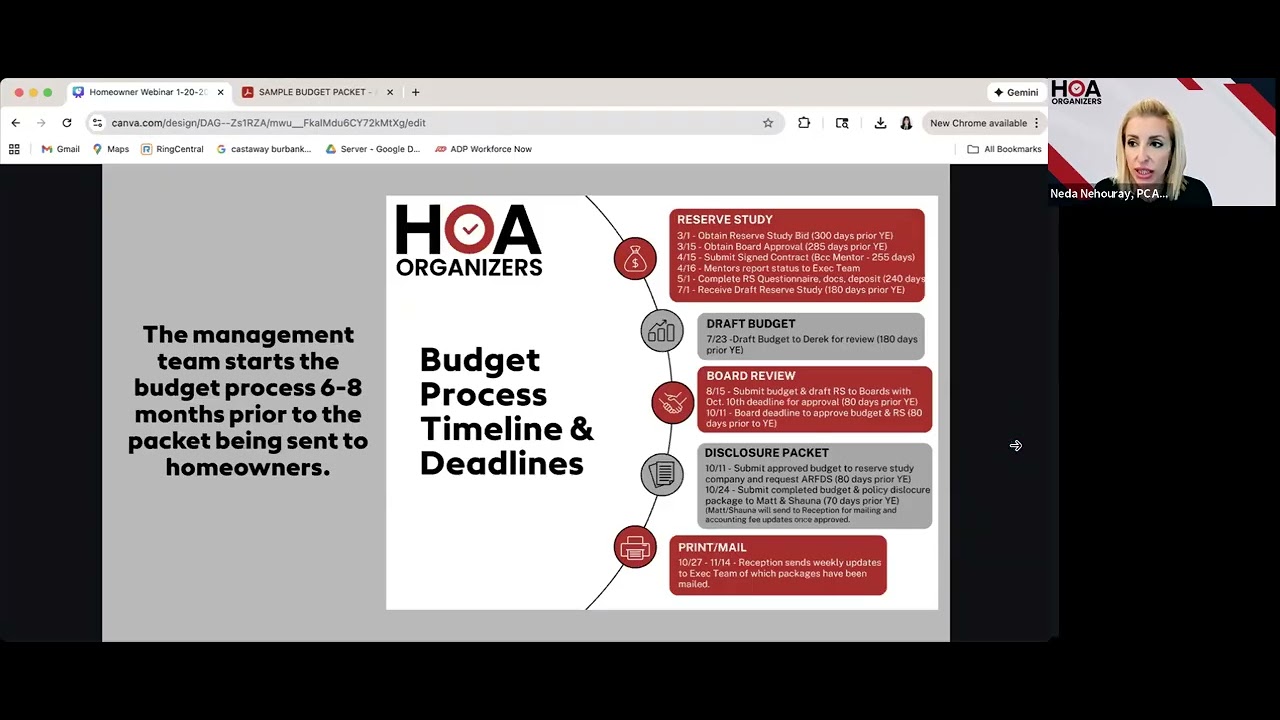Click the browser forward arrow
This screenshot has height=720, width=1280.
[41, 123]
